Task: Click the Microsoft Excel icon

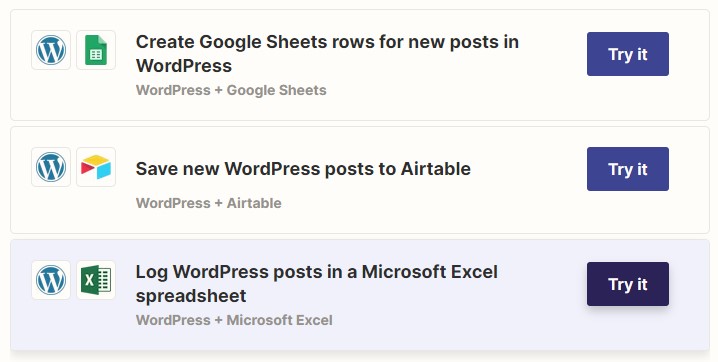Action: click(96, 280)
